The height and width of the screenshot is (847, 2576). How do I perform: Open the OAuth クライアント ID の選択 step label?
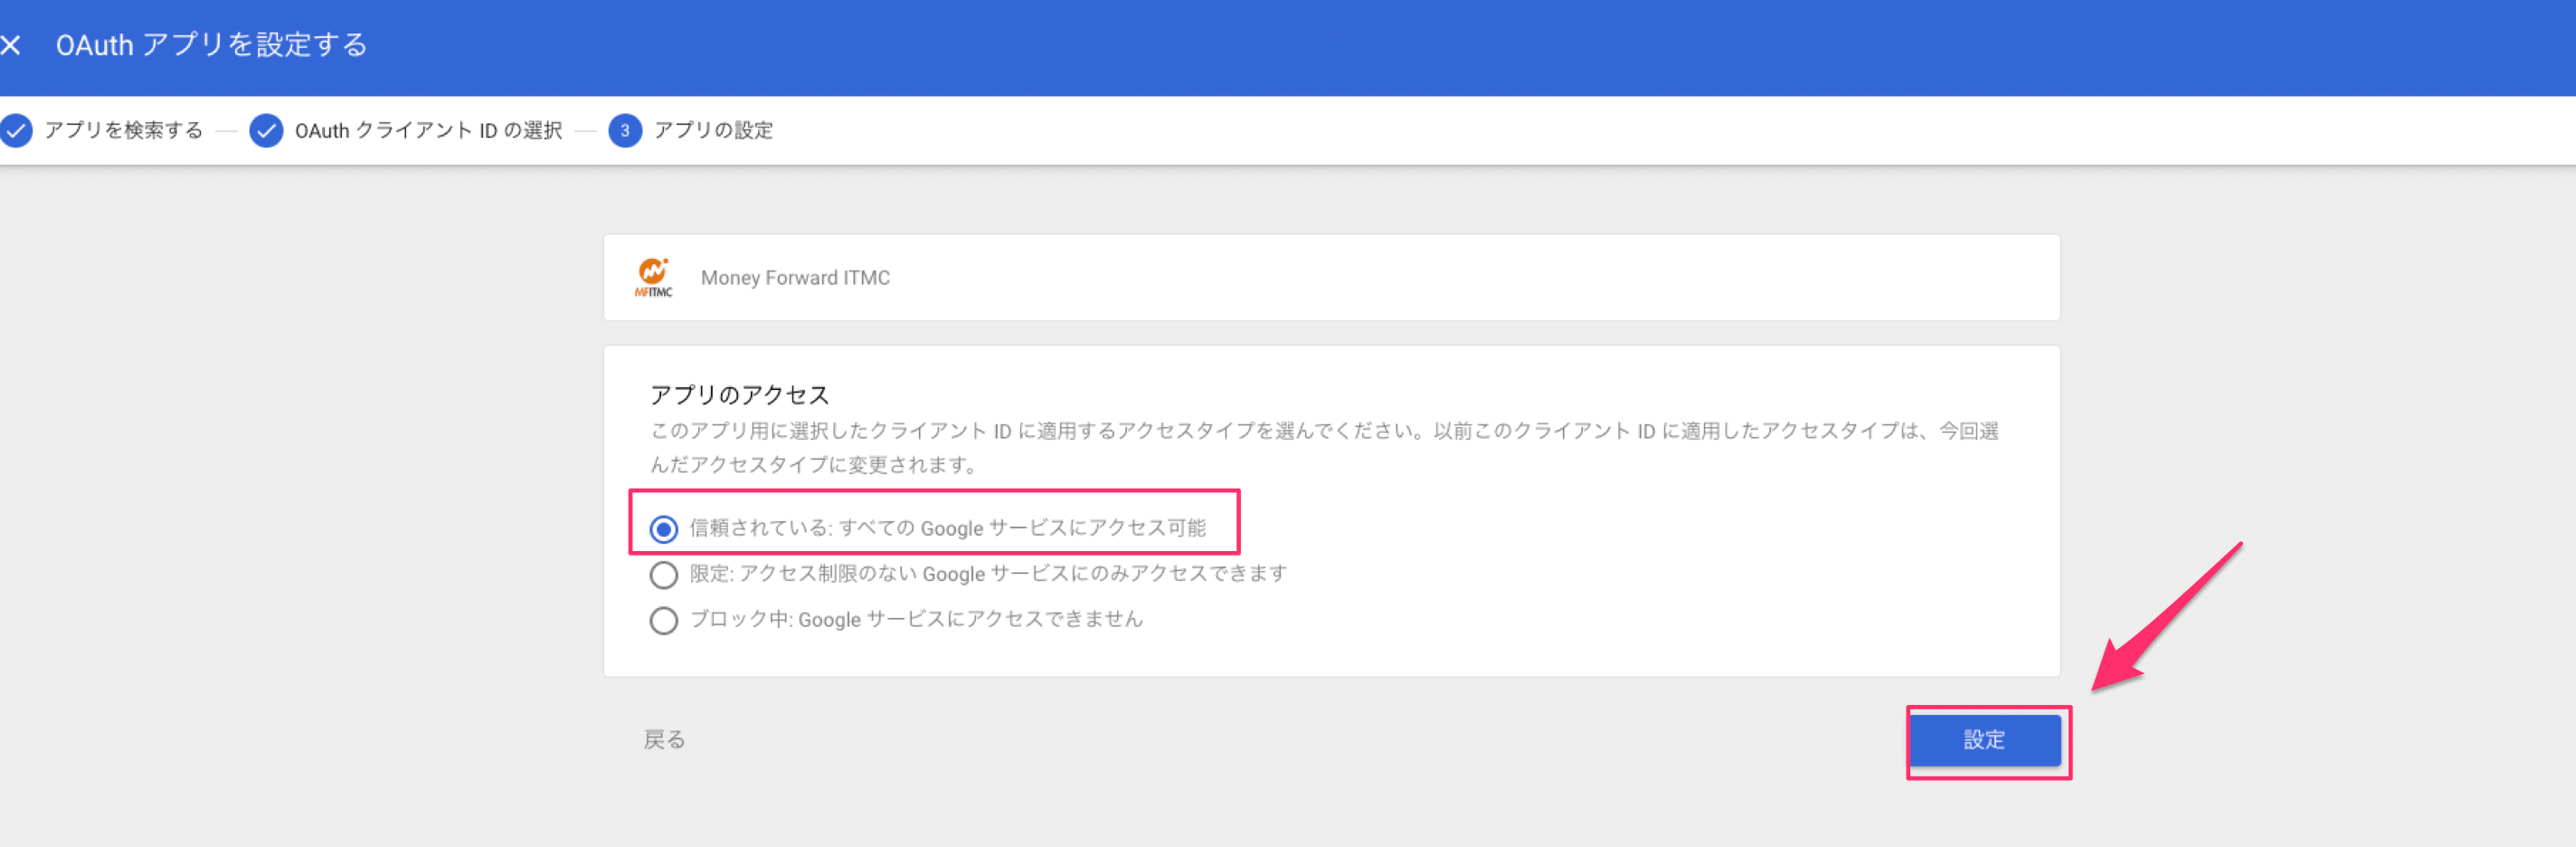point(428,130)
